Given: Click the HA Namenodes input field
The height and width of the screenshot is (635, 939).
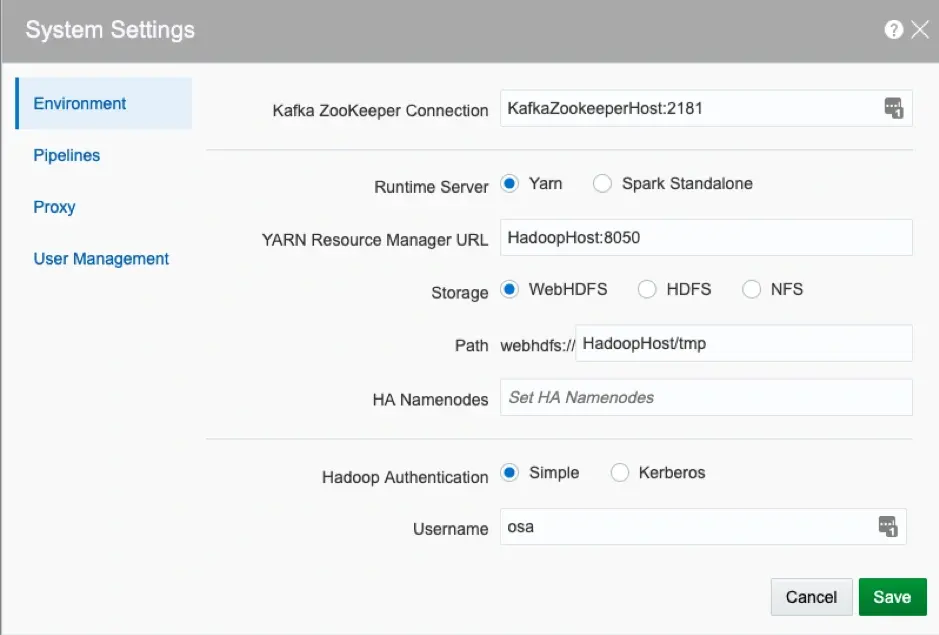Looking at the screenshot, I should tap(706, 397).
